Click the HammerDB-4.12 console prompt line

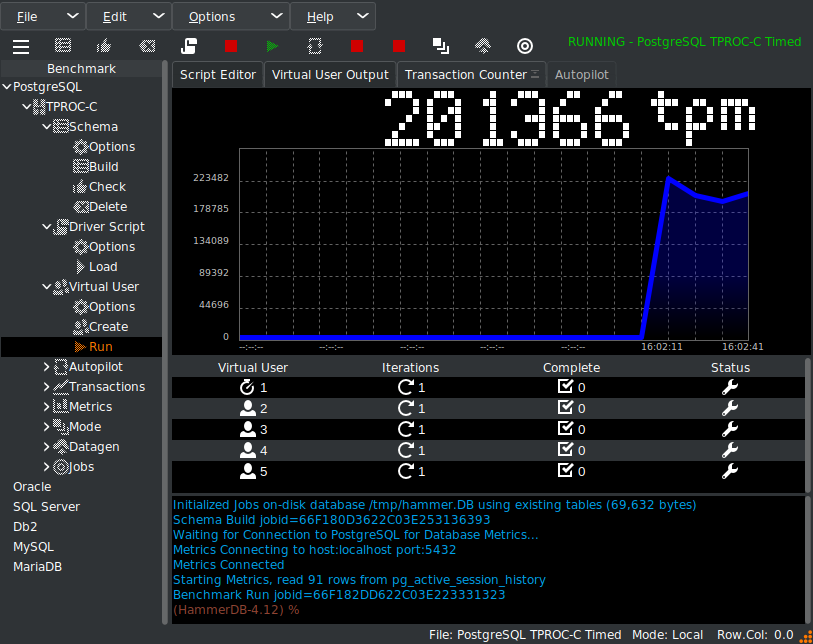(236, 610)
